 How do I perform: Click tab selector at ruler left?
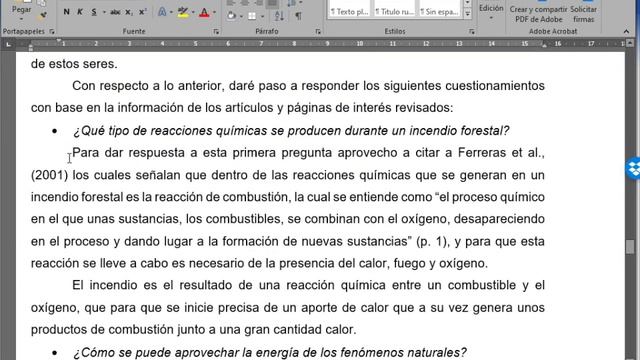[x=8, y=44]
